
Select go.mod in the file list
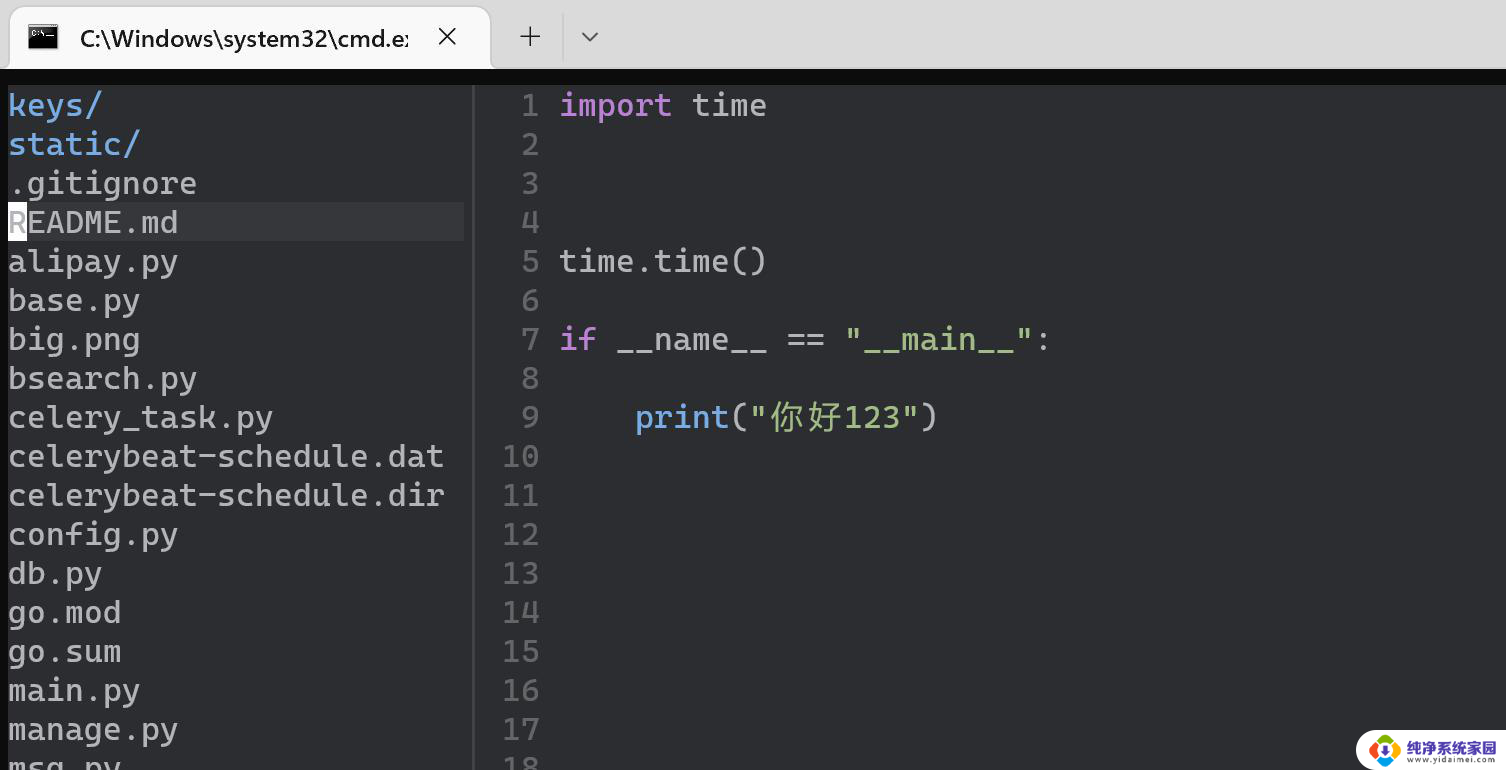65,613
